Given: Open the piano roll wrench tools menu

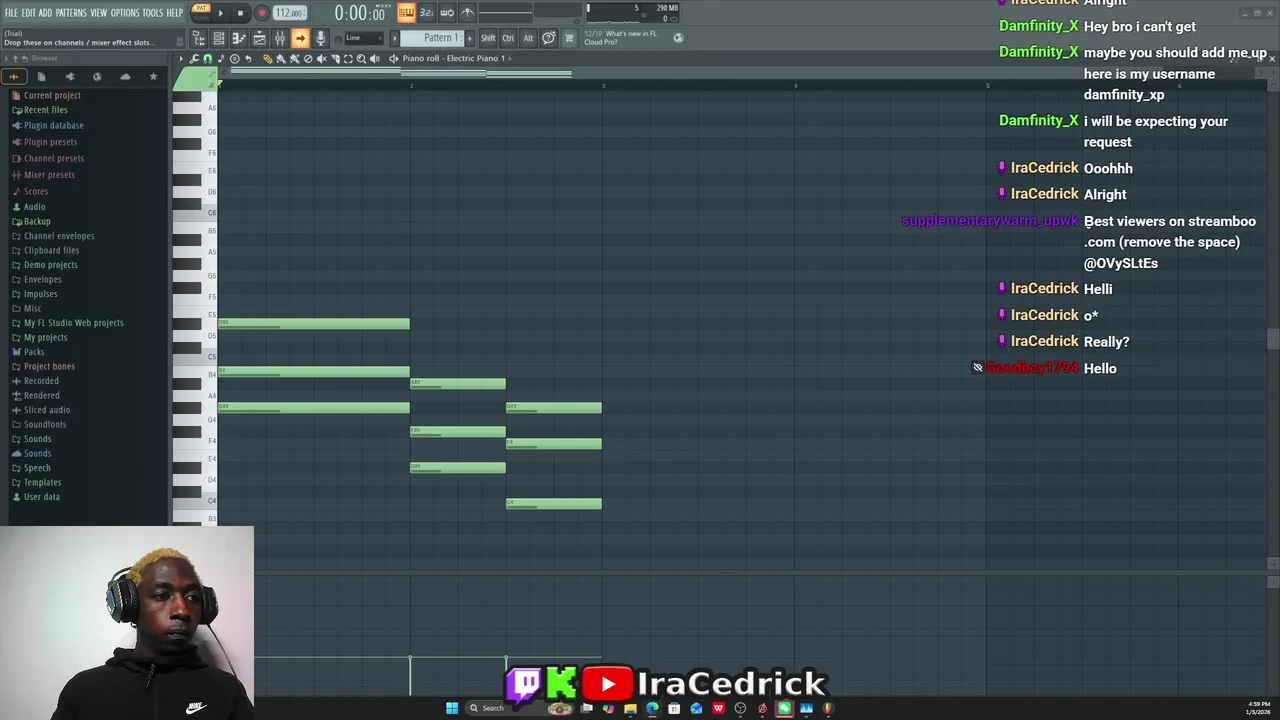Looking at the screenshot, I should pos(194,58).
